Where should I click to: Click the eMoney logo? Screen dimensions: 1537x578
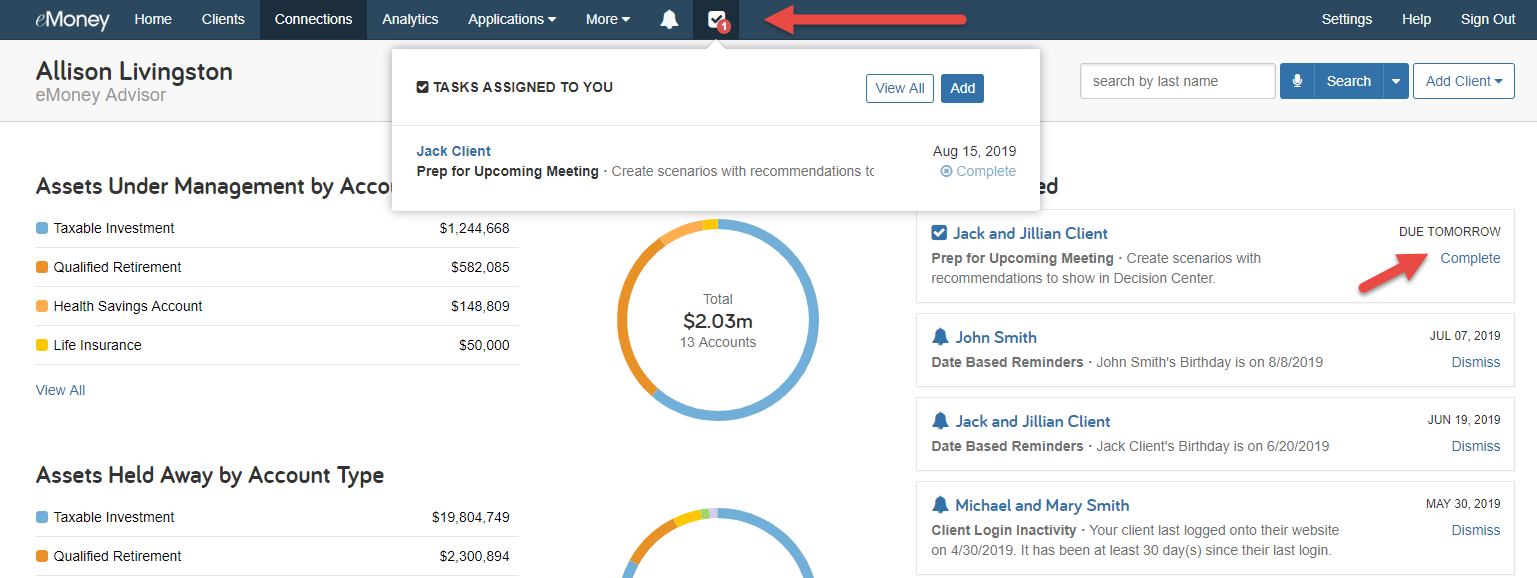[72, 19]
